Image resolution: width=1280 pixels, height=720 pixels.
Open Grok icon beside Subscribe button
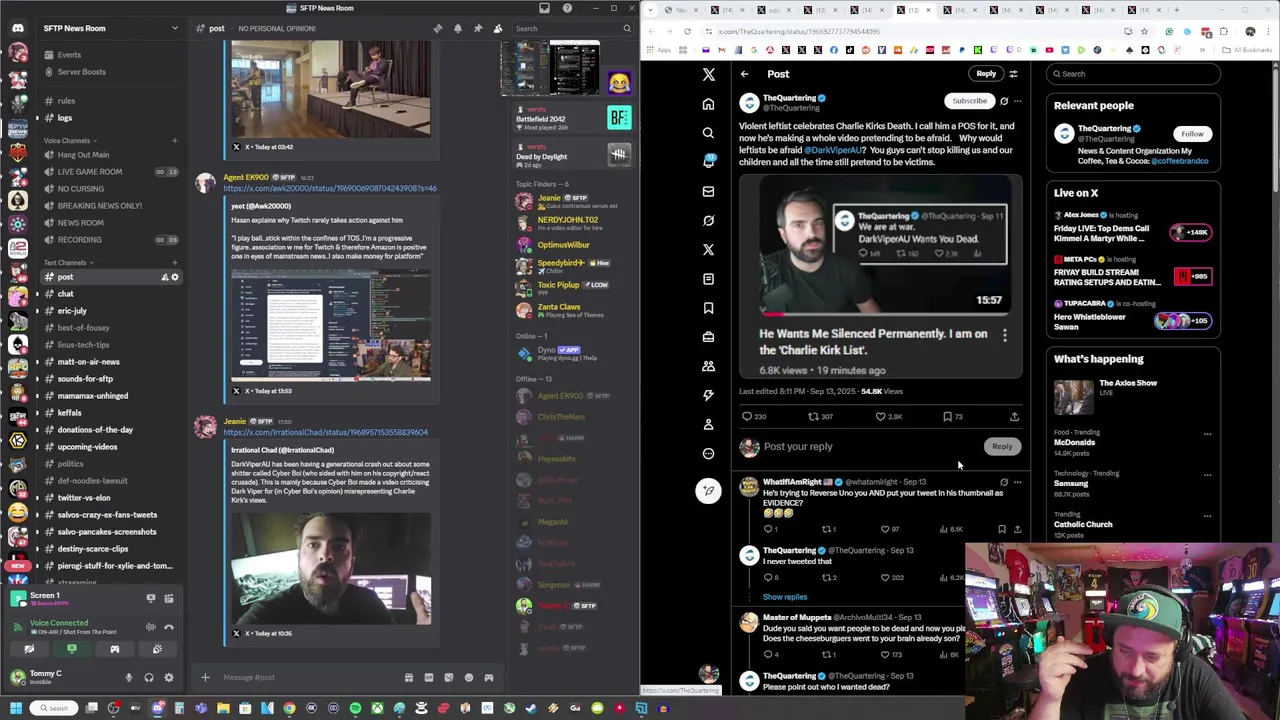coord(1004,101)
